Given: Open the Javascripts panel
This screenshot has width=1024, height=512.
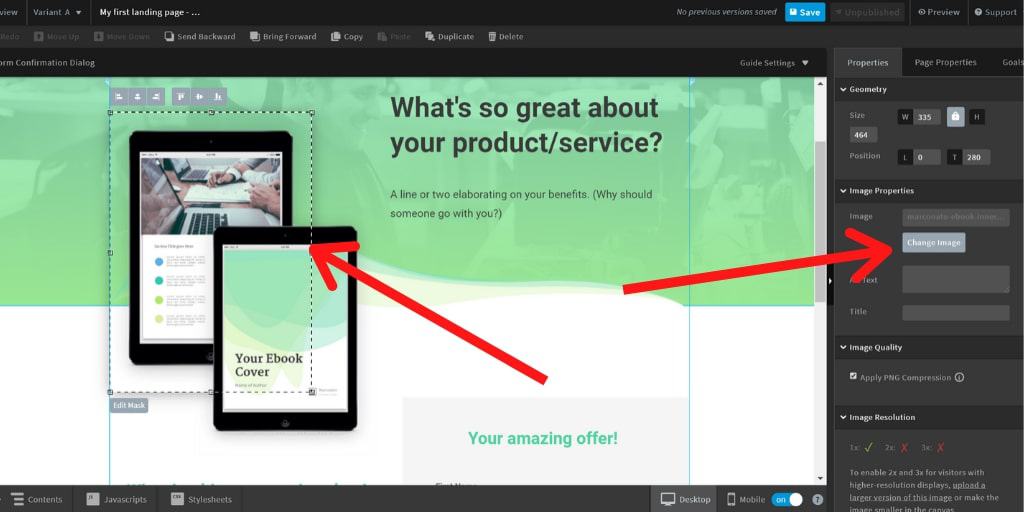Looking at the screenshot, I should coord(117,500).
